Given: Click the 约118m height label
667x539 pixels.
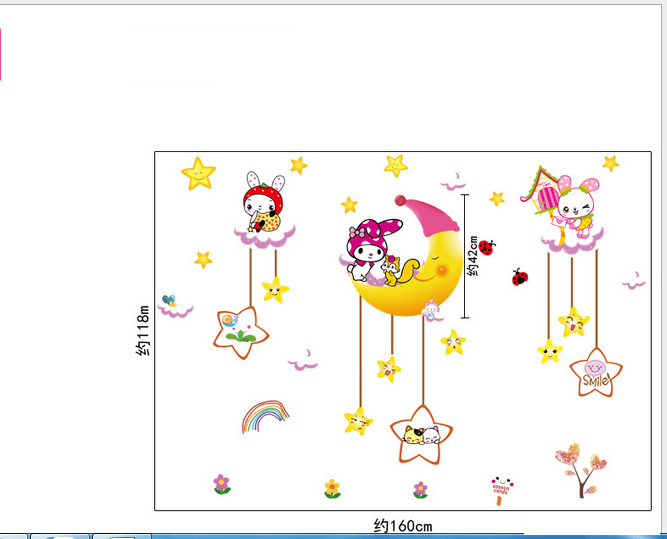Looking at the screenshot, I should [x=143, y=330].
